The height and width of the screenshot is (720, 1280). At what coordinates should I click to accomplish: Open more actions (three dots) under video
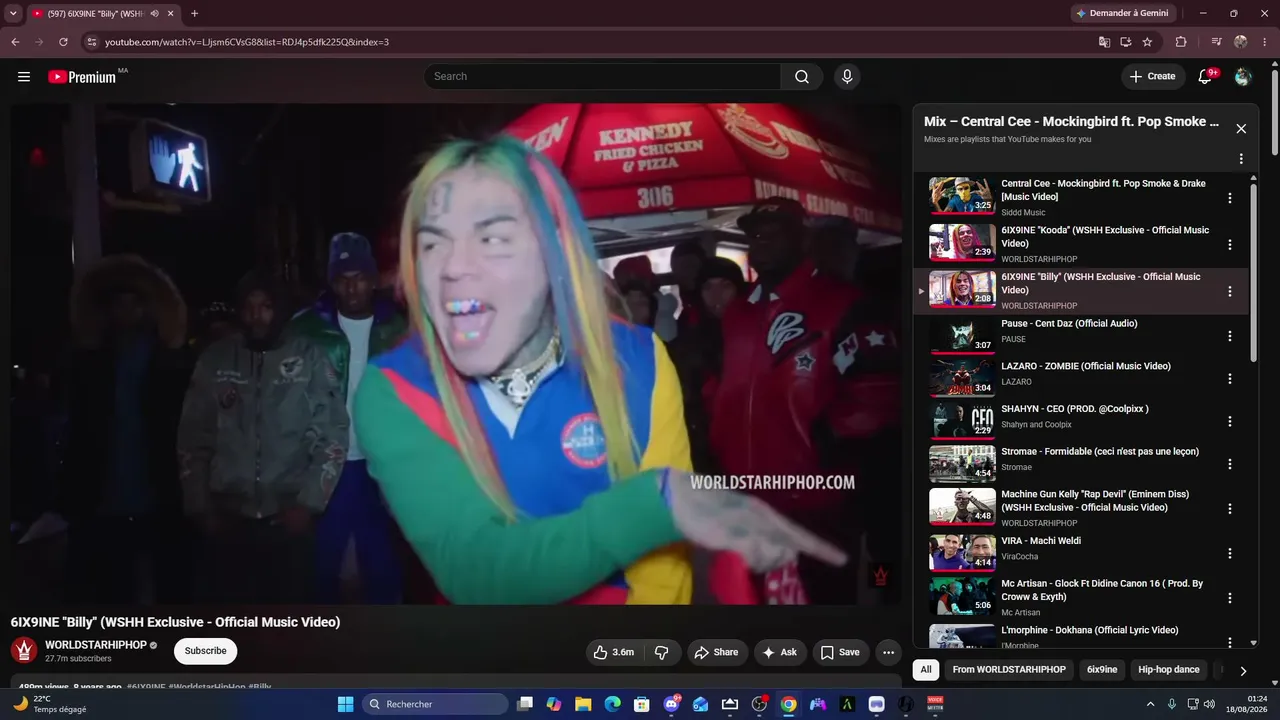click(888, 652)
